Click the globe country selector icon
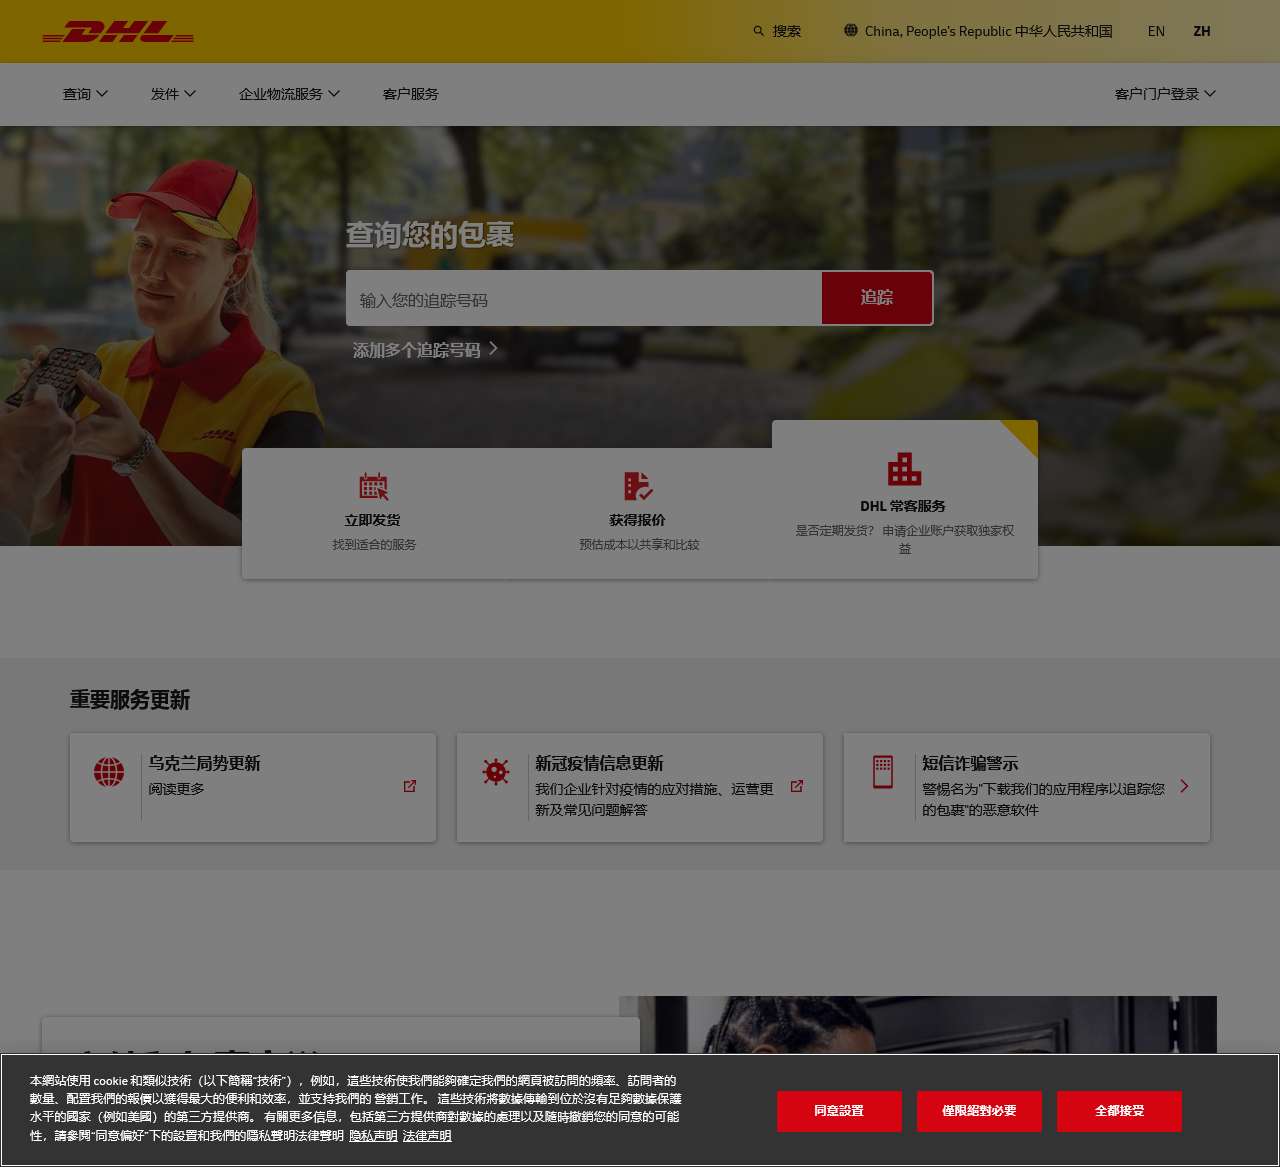This screenshot has height=1167, width=1280. [850, 31]
